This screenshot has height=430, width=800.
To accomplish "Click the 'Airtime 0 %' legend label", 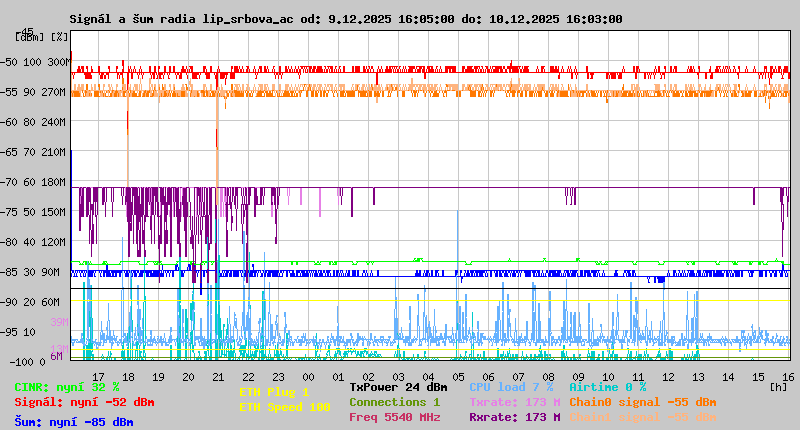I will tap(608, 387).
